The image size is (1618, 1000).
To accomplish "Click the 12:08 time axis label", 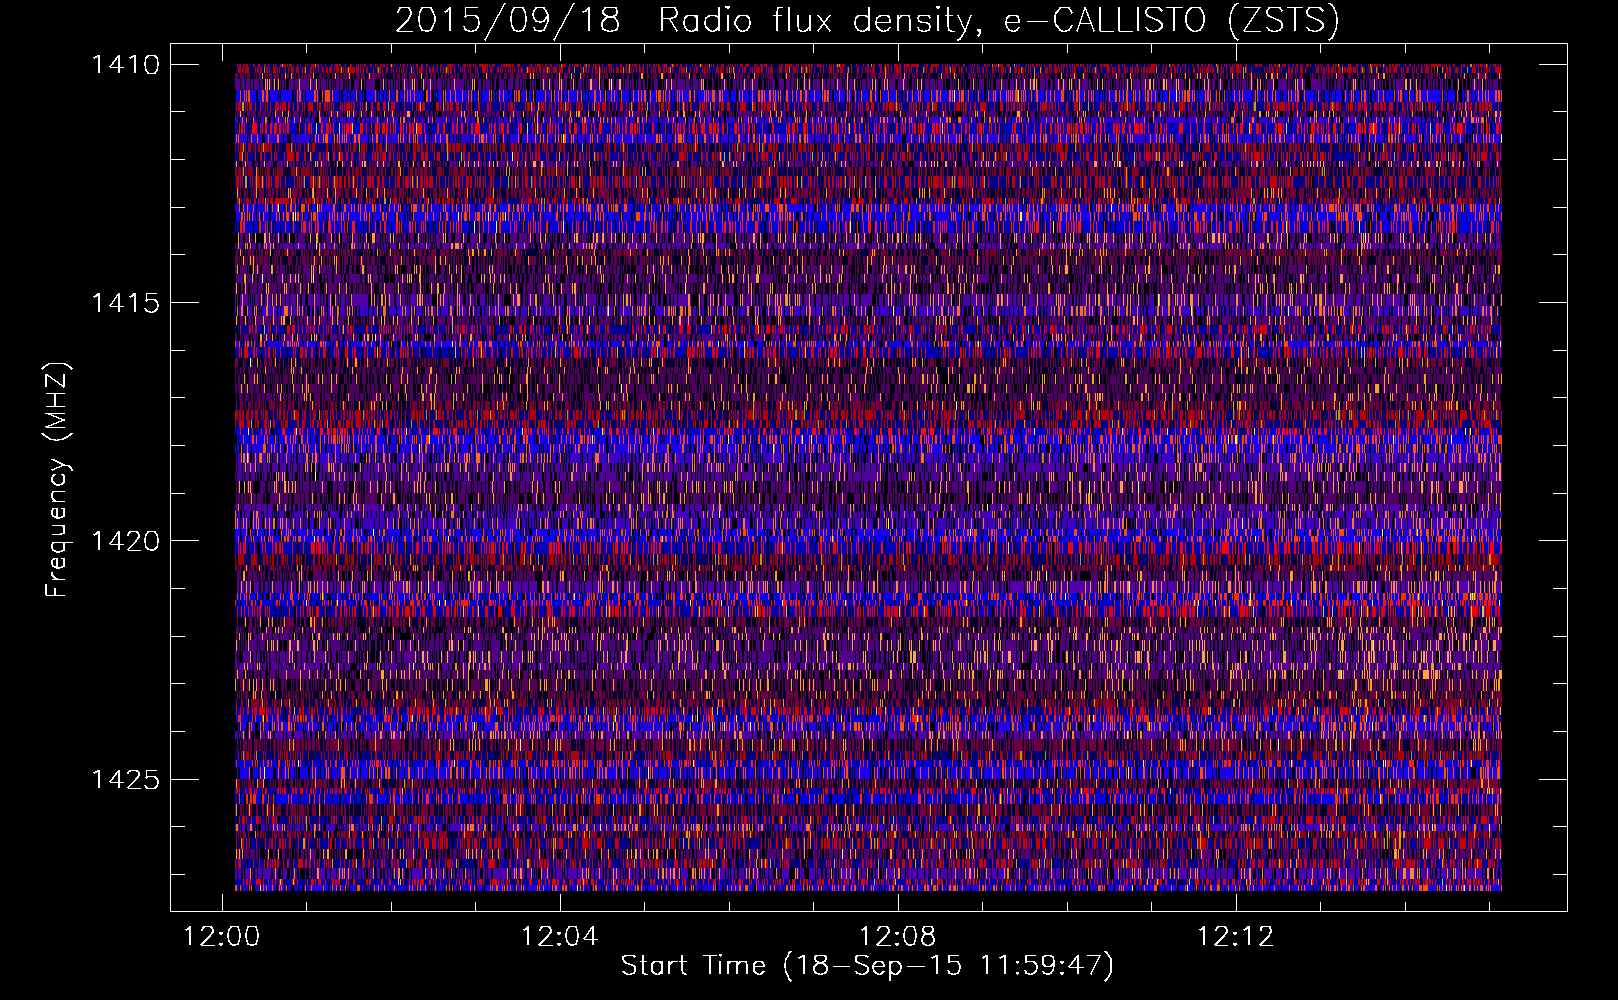I will point(898,936).
